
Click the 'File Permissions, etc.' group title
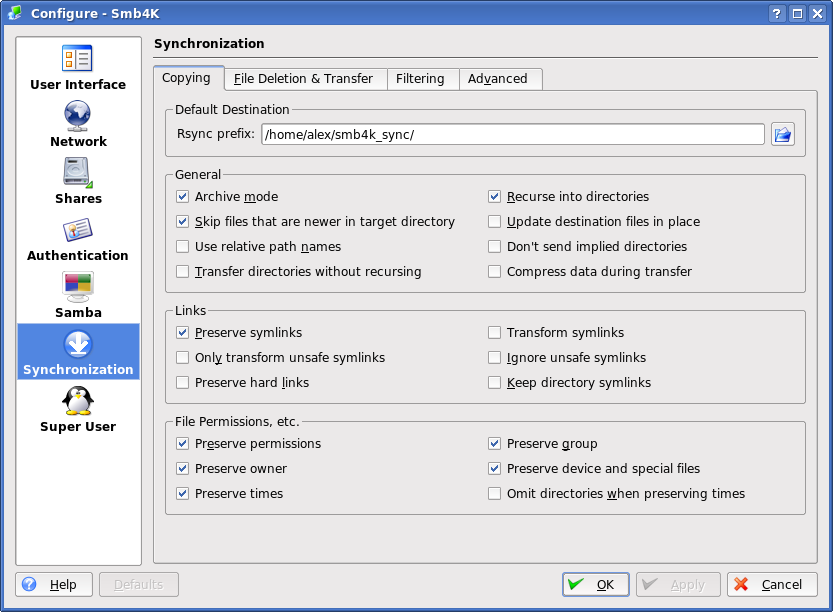tap(237, 422)
